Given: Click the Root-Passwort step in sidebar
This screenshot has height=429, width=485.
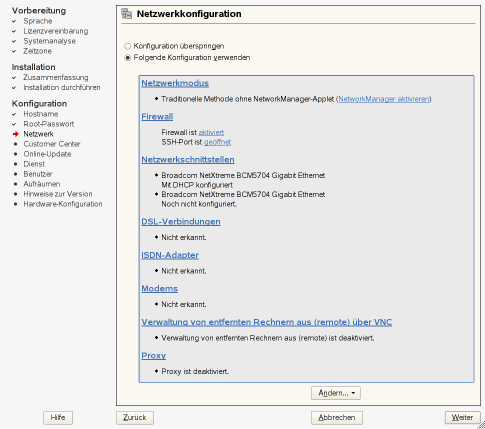Looking at the screenshot, I should tap(49, 124).
